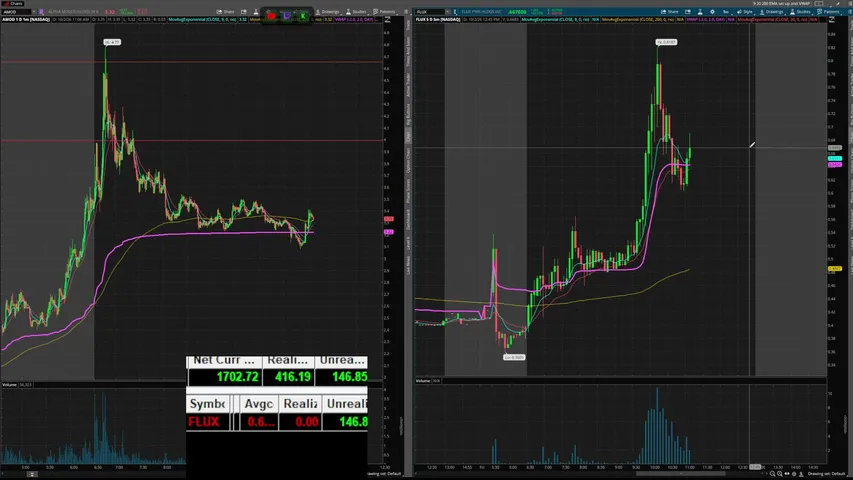This screenshot has width=853, height=480.
Task: Expand the AMOD symbol dropdown arrow
Action: point(34,11)
